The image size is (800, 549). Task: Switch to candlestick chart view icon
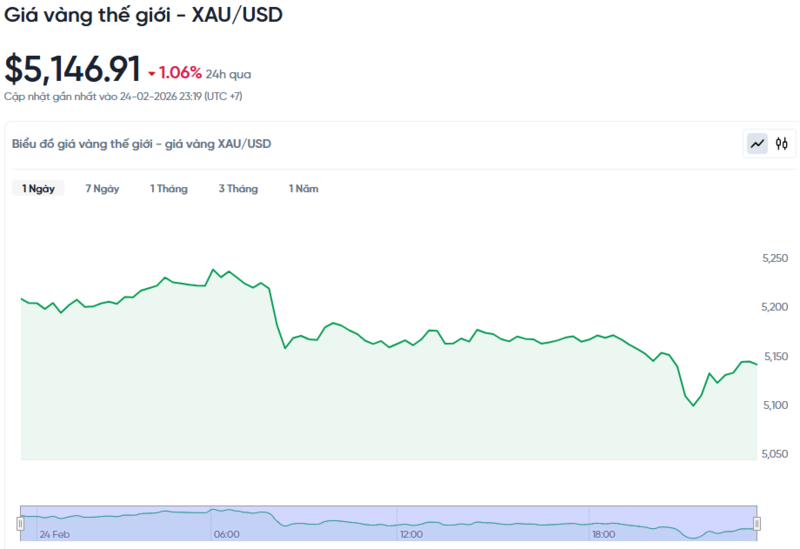point(782,144)
